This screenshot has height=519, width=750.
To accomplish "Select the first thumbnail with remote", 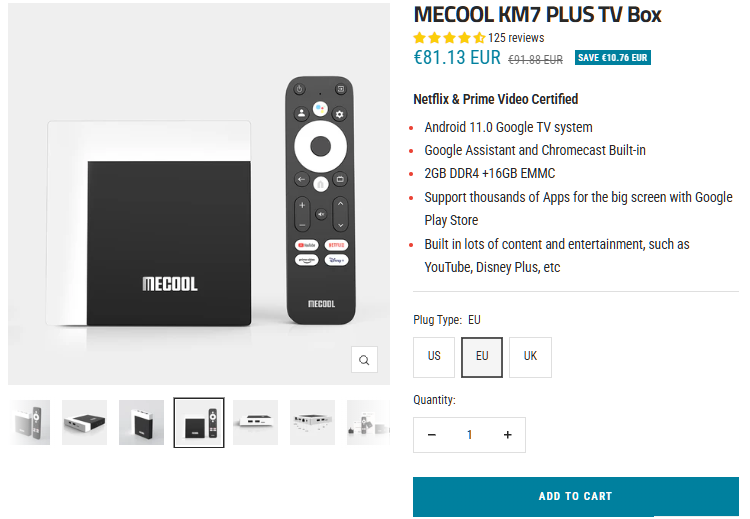I will point(29,423).
